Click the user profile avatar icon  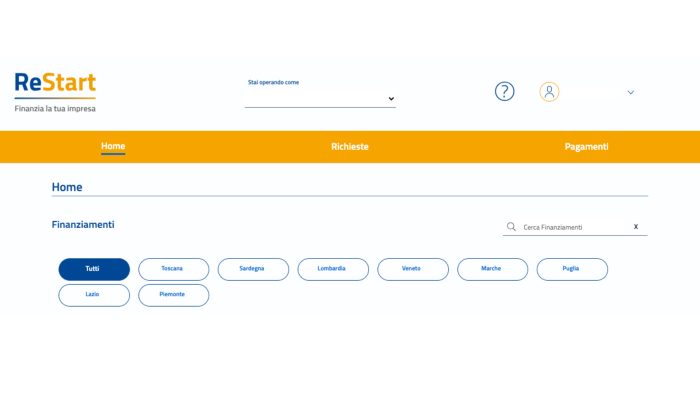[549, 92]
